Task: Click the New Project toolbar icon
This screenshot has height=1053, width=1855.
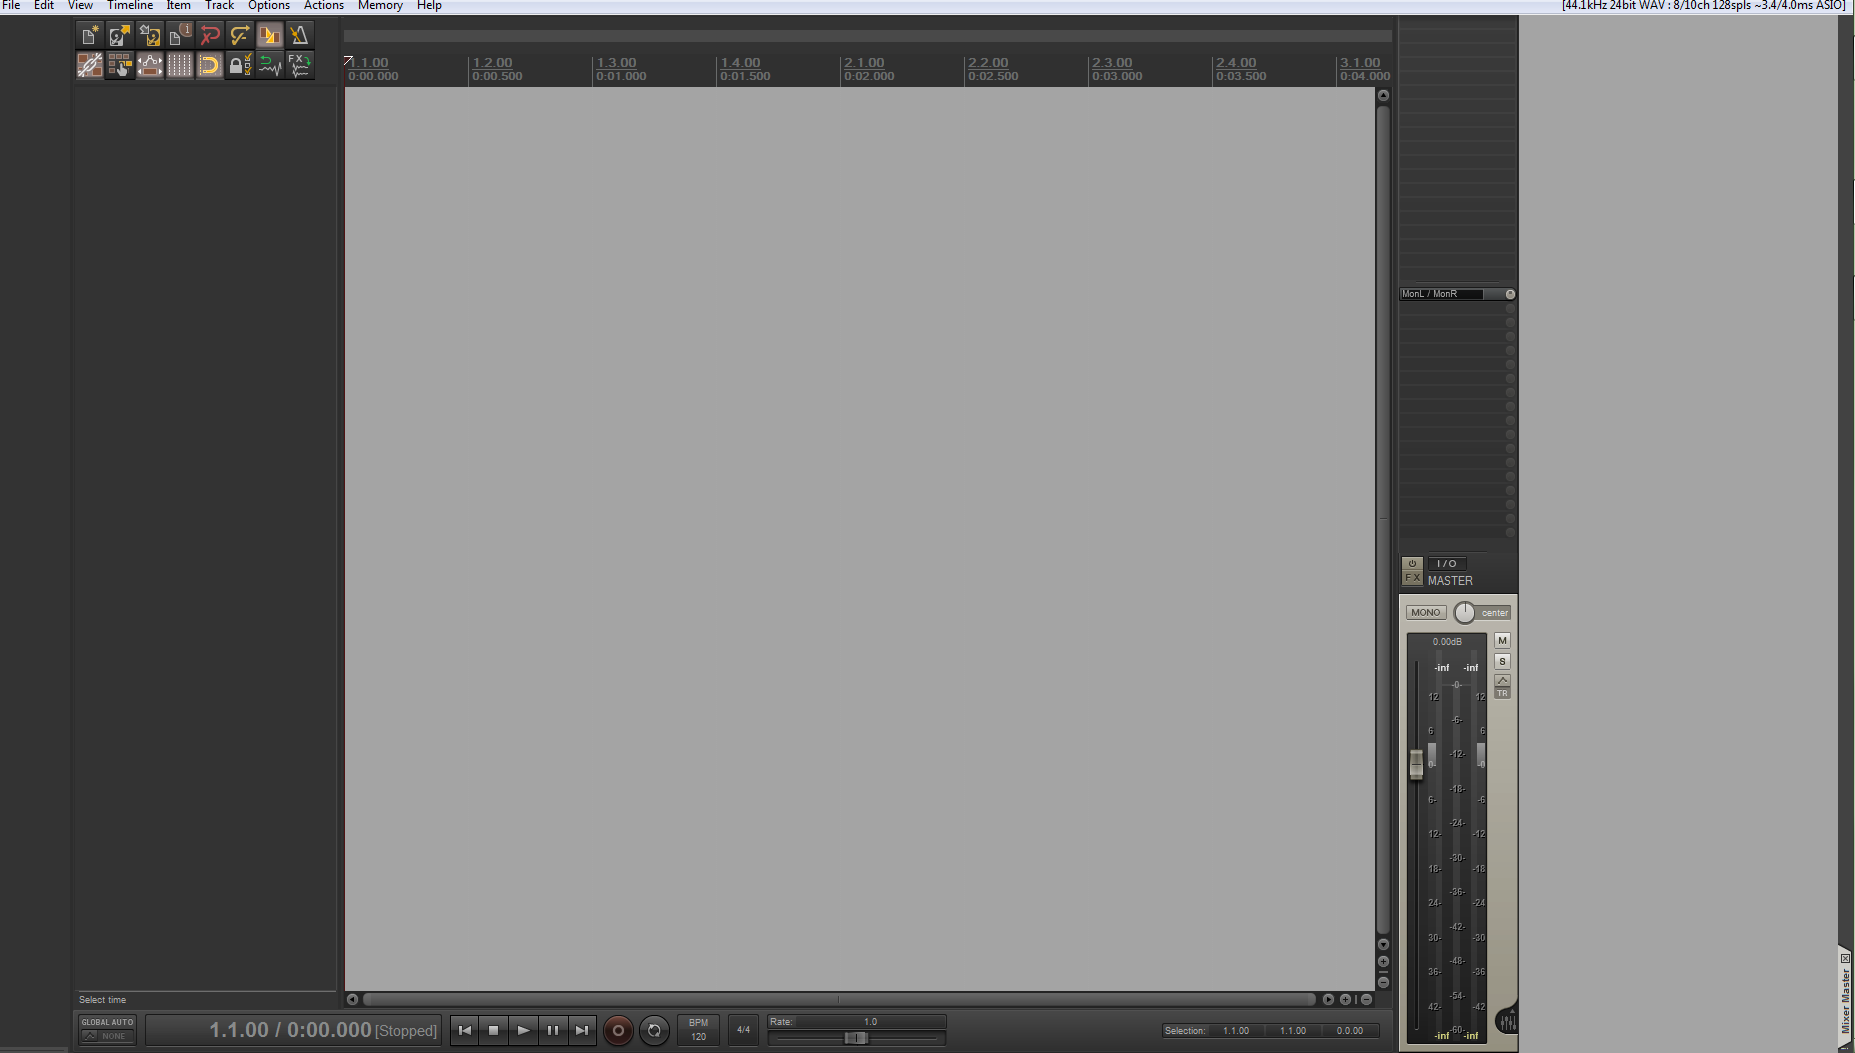Action: coord(89,36)
